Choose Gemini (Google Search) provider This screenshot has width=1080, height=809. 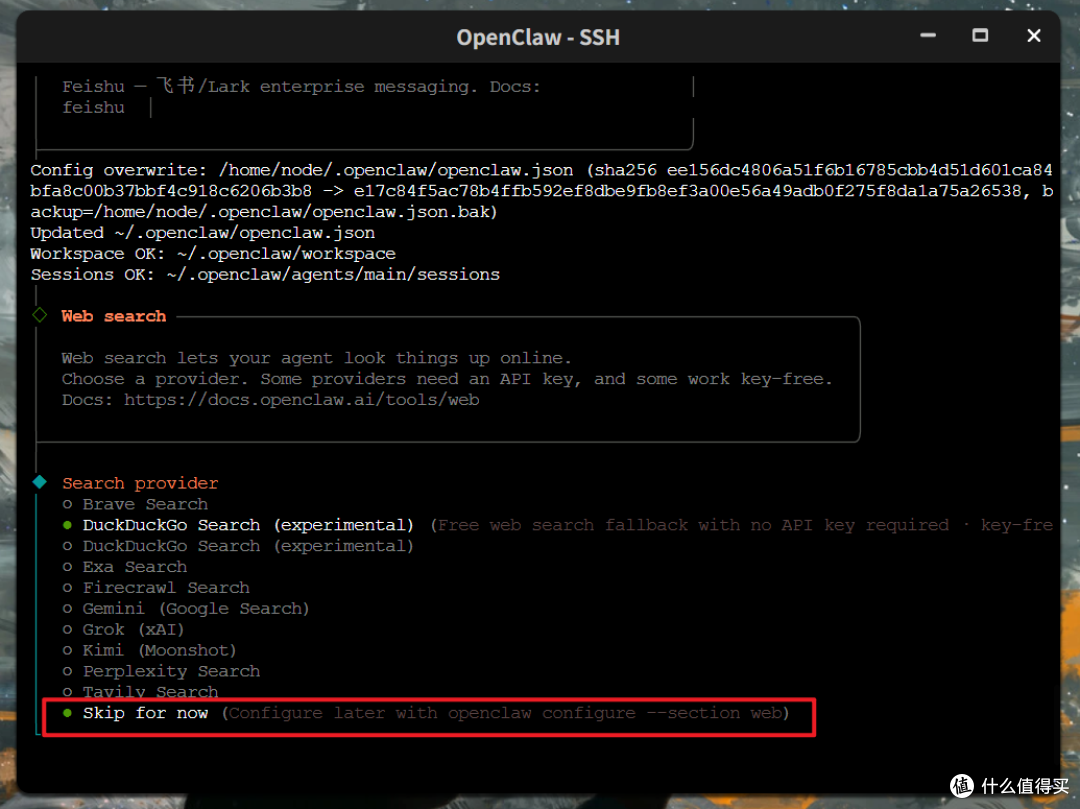tap(186, 609)
